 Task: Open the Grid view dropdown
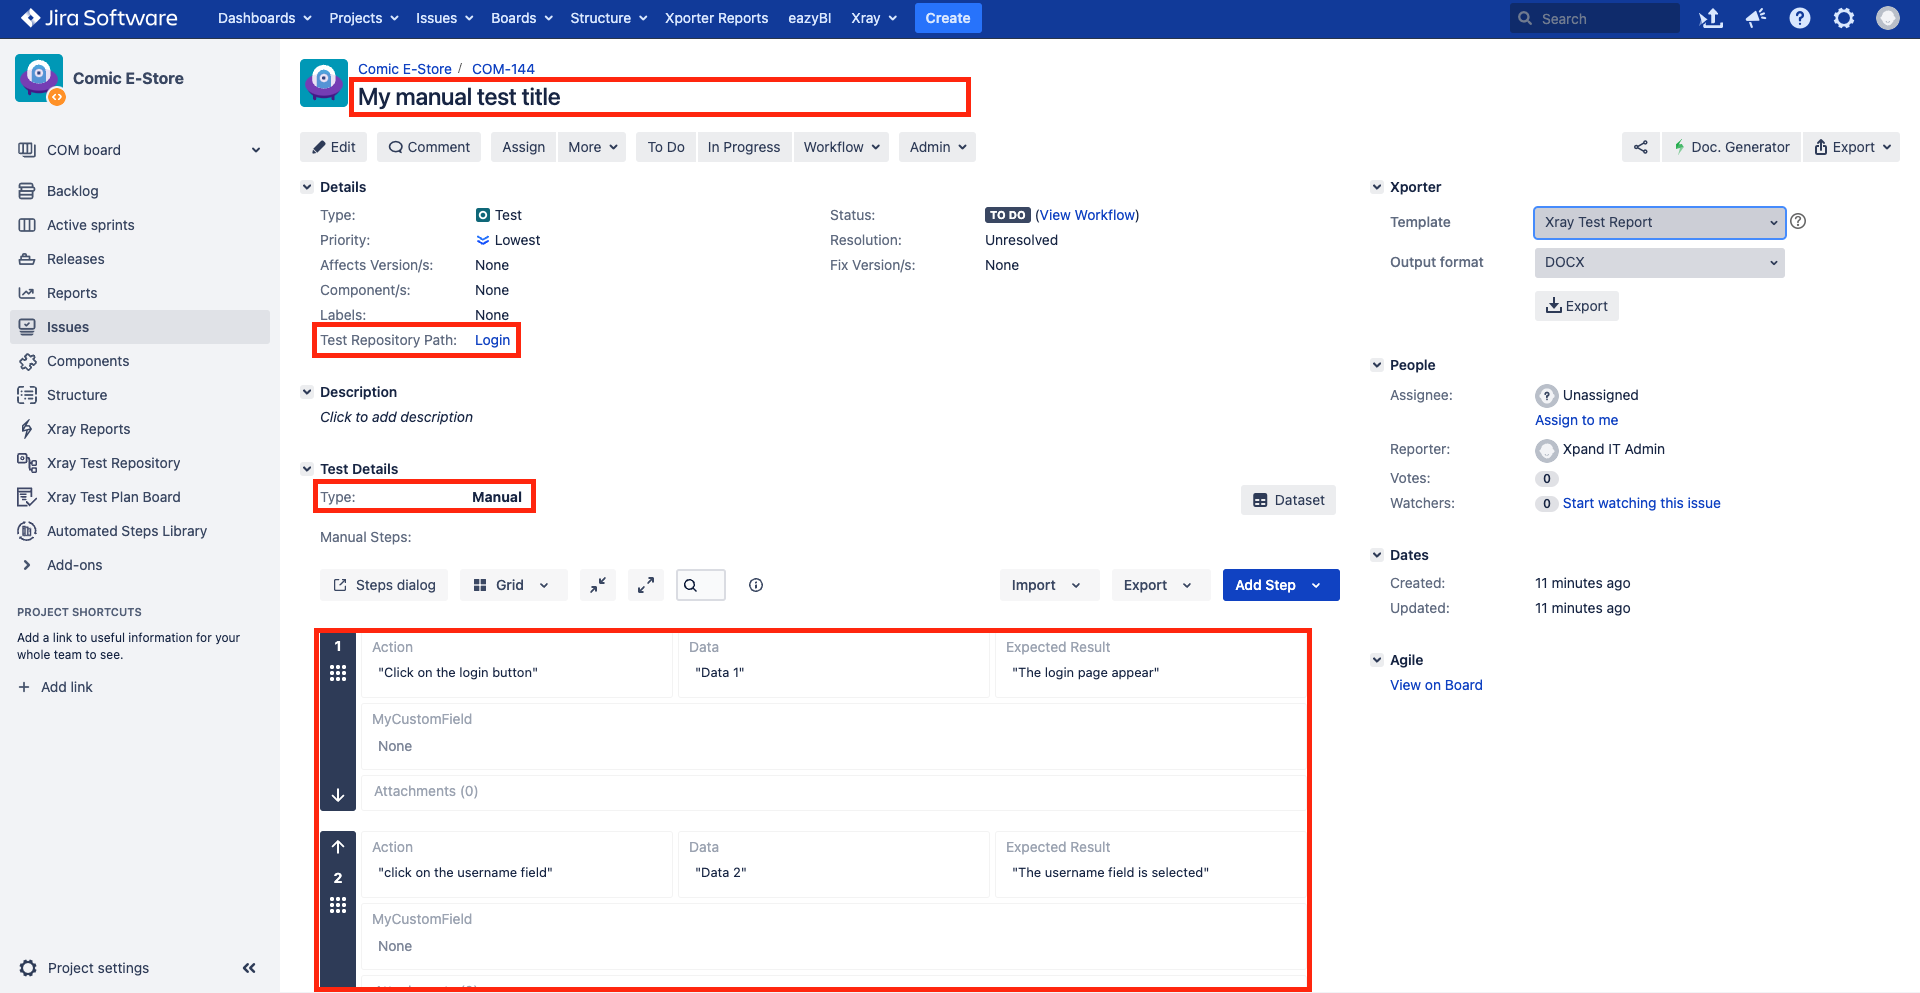point(513,585)
